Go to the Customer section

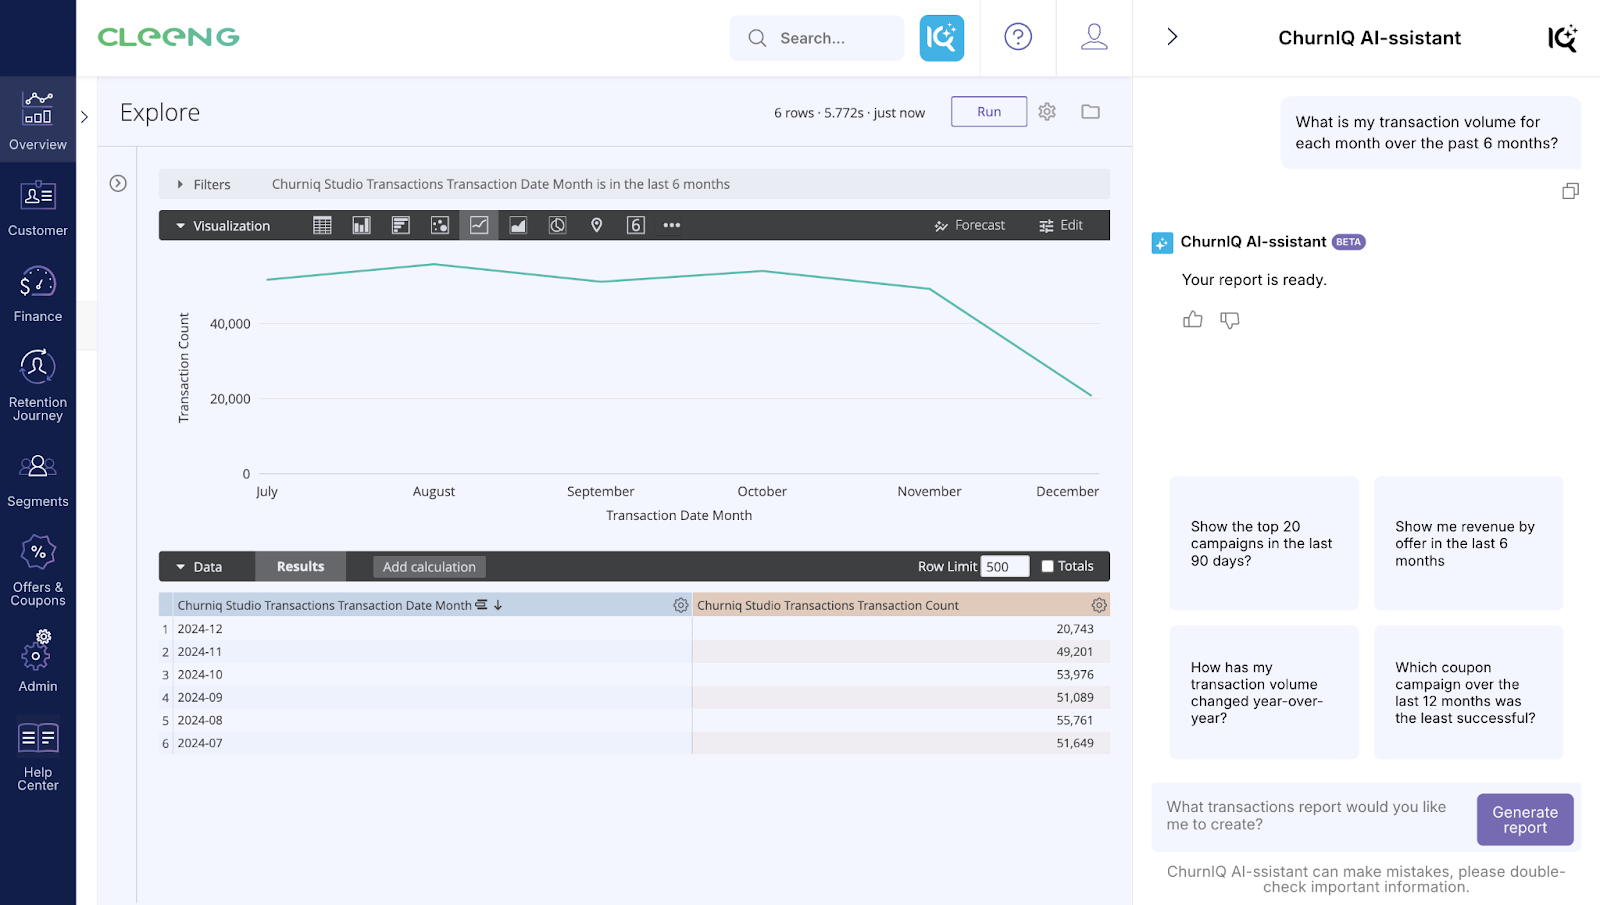pyautogui.click(x=38, y=208)
